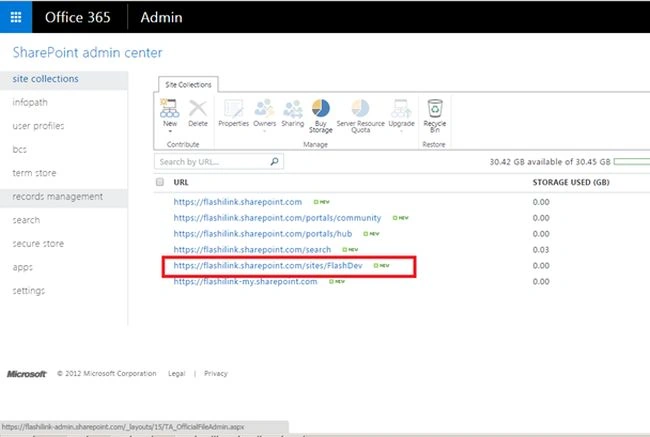Open the sites/FlashDev site collection link

click(x=268, y=265)
